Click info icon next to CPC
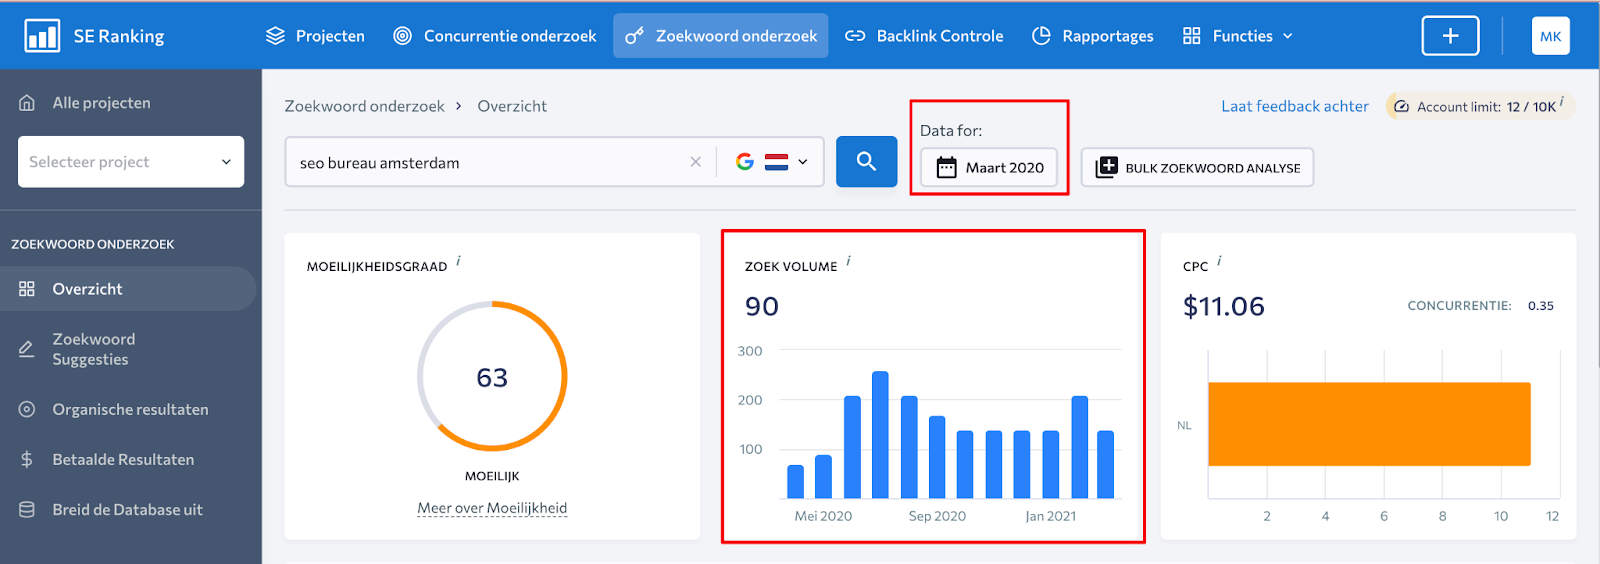The width and height of the screenshot is (1600, 564). [1219, 261]
